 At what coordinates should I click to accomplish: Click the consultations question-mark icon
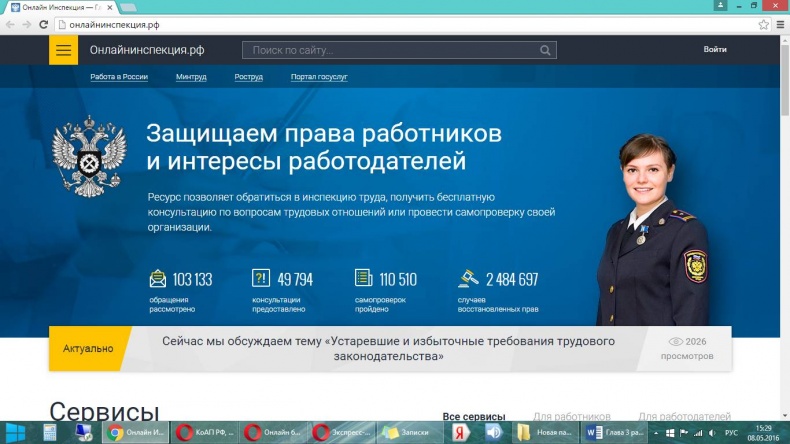tap(261, 279)
